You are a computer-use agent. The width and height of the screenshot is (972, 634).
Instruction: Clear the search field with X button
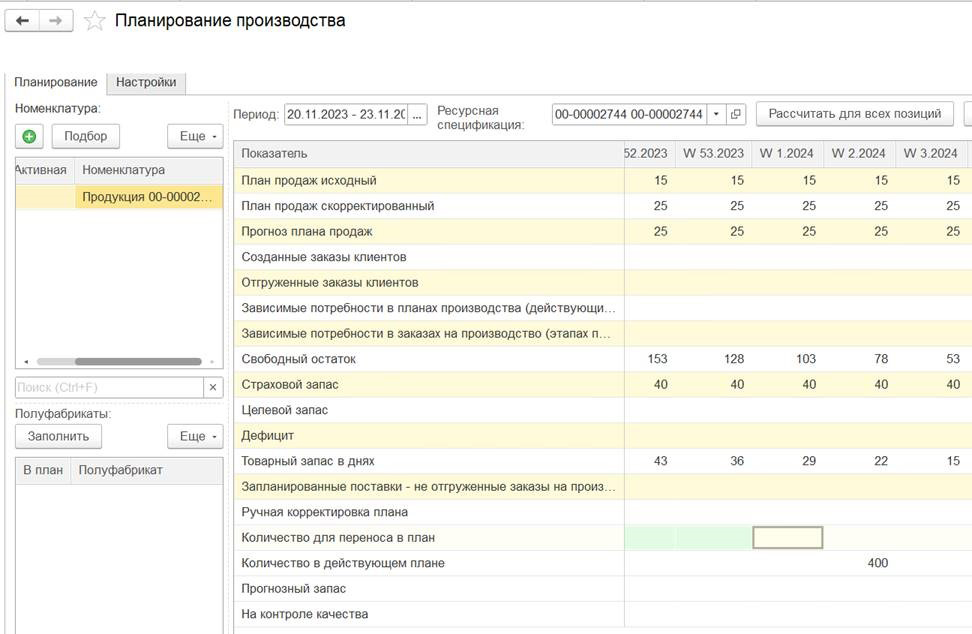[x=213, y=387]
